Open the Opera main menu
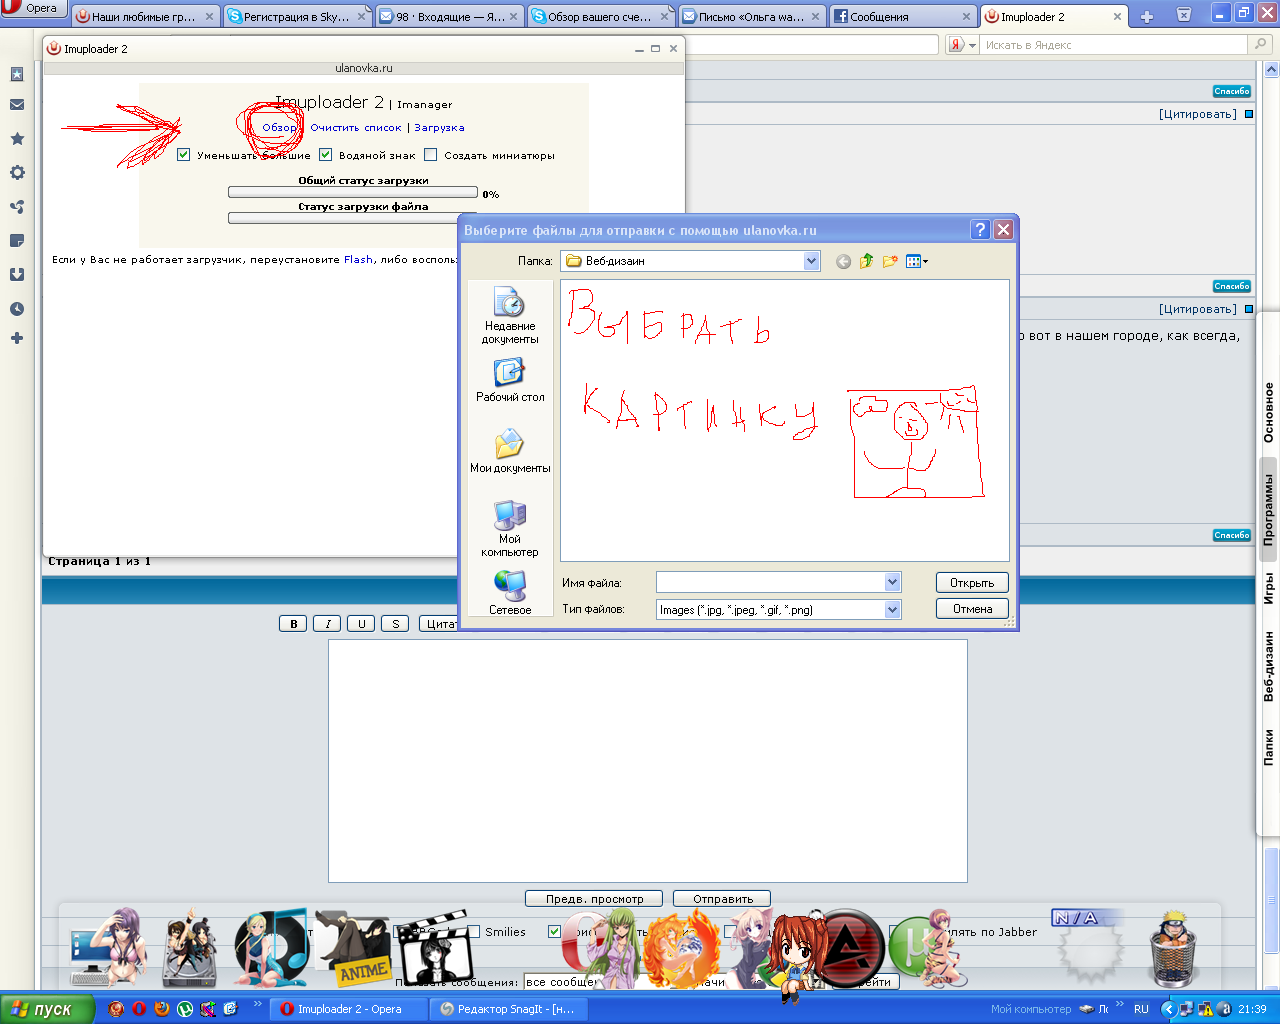Screen dimensions: 1280x1024 coord(33,9)
